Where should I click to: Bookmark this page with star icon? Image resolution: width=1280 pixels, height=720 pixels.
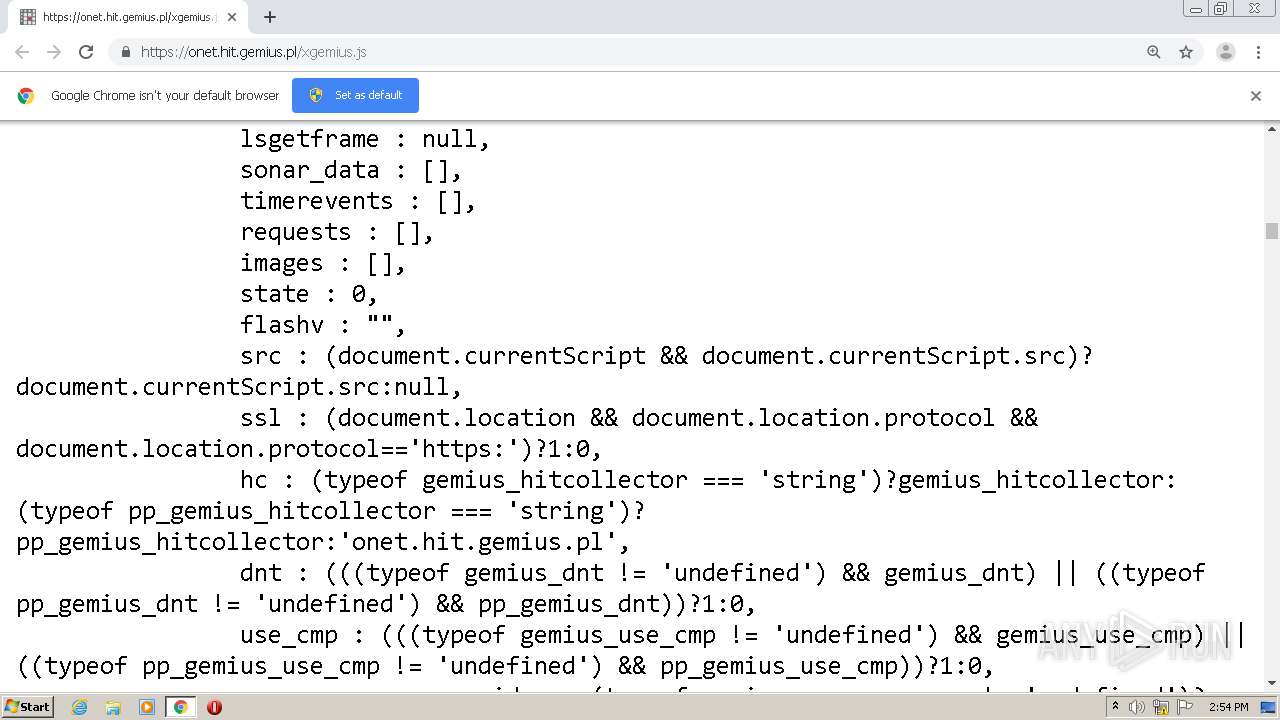[x=1186, y=52]
